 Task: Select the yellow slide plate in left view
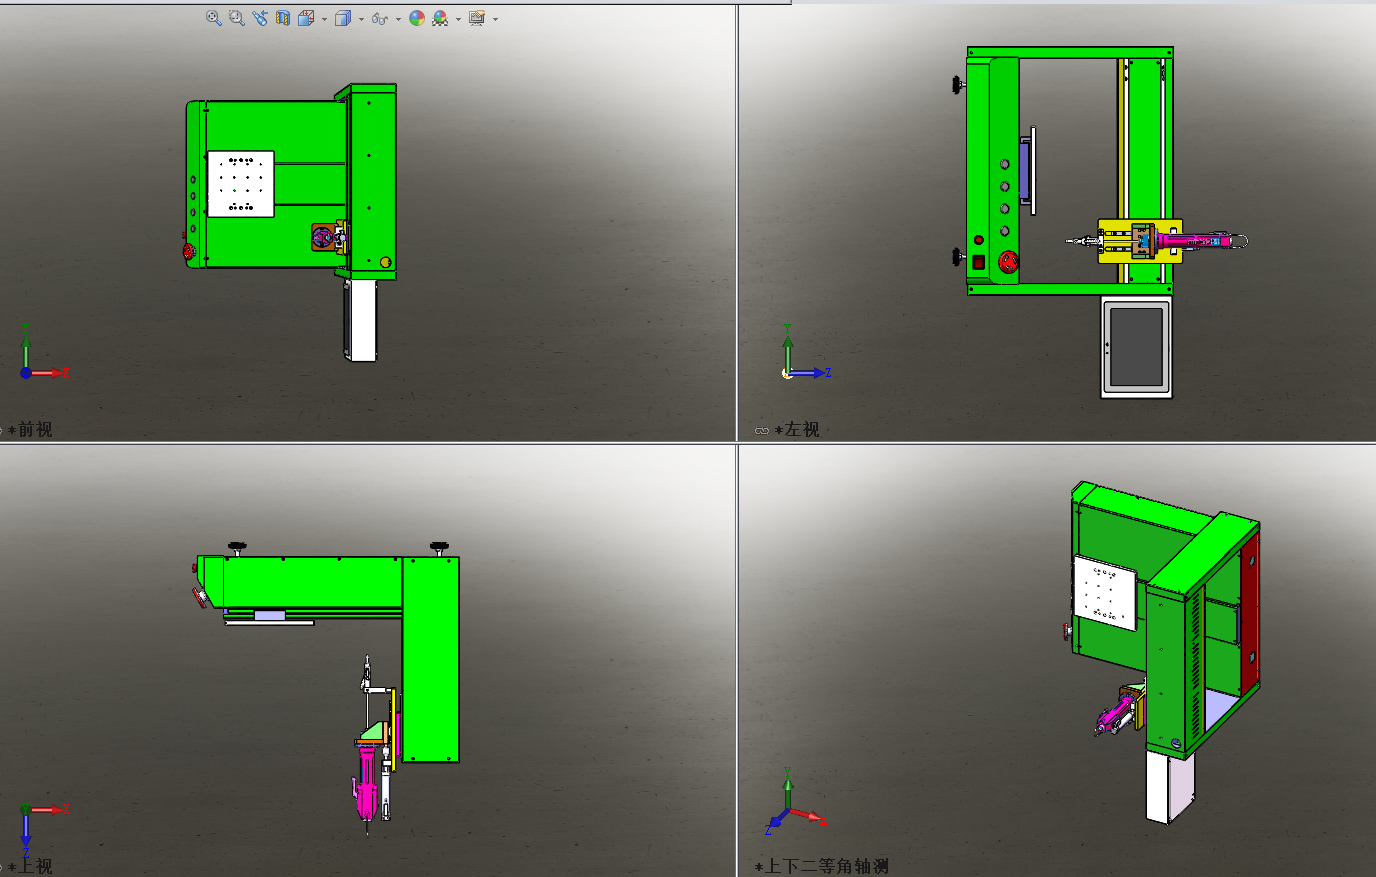[1140, 241]
